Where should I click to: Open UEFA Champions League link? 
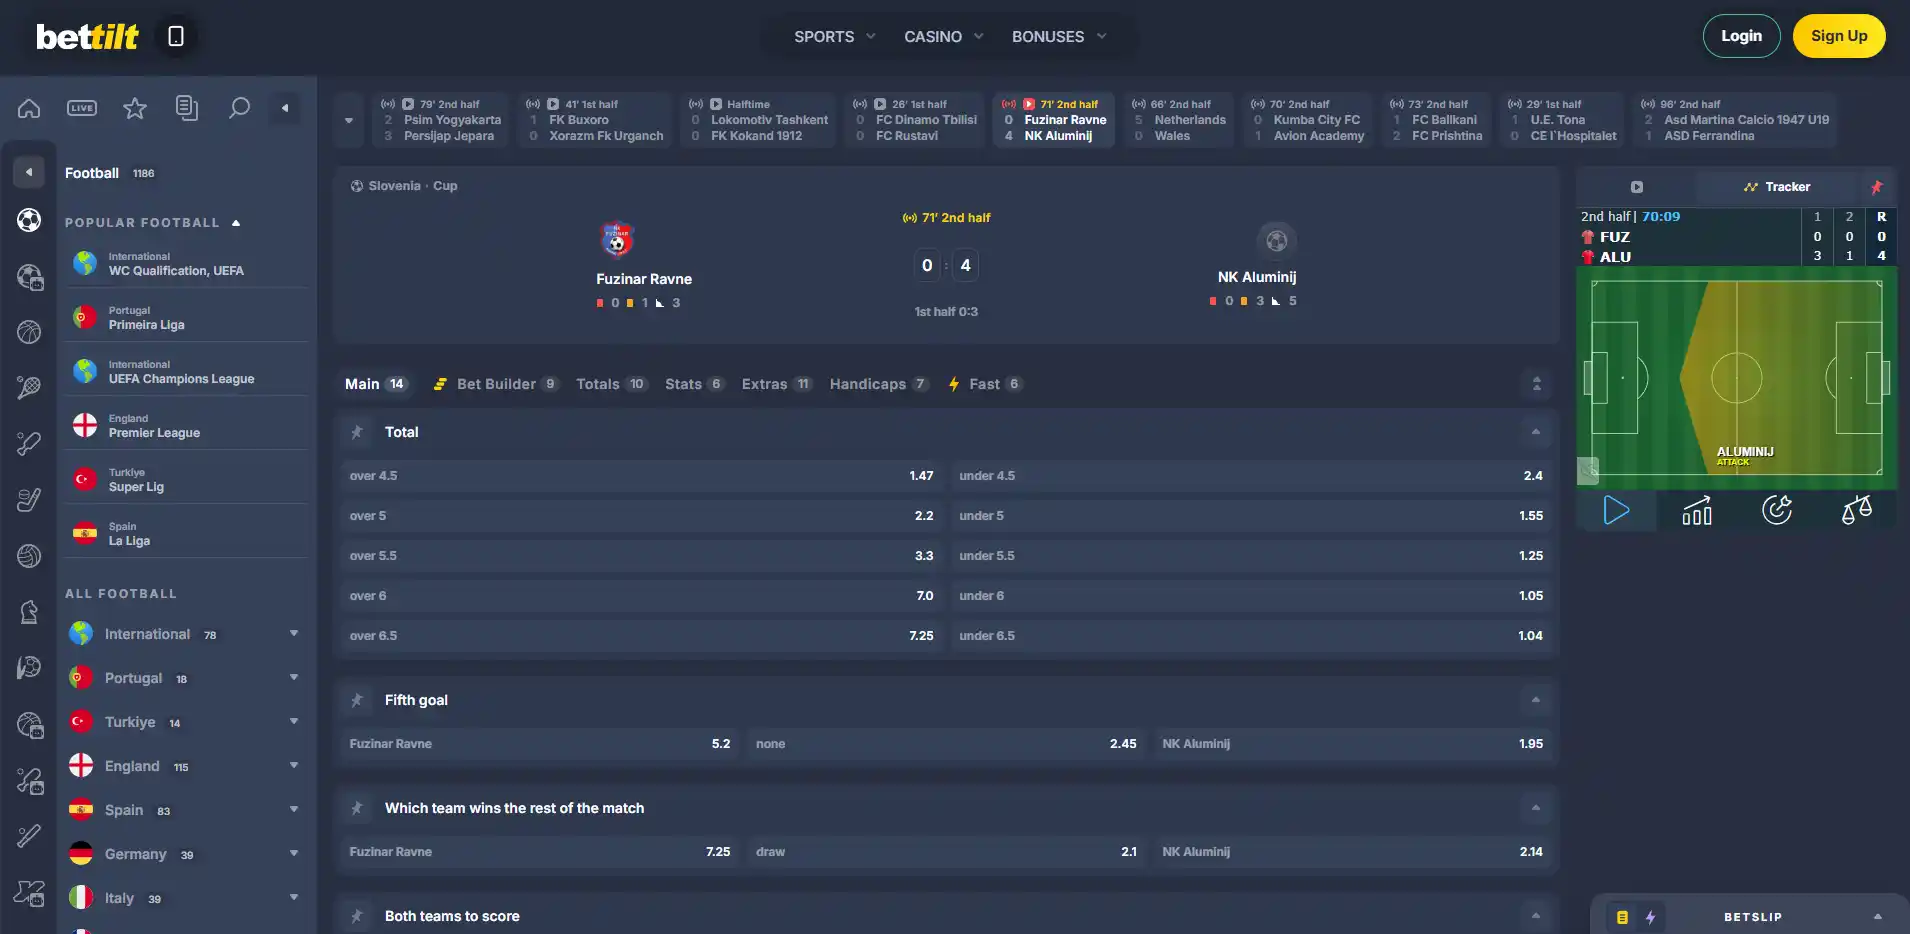(x=187, y=371)
